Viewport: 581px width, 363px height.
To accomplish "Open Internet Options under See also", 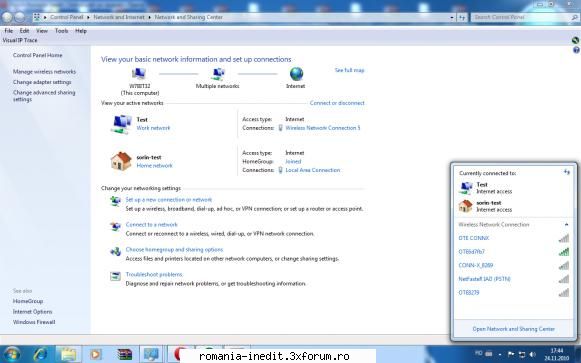I will [x=33, y=312].
